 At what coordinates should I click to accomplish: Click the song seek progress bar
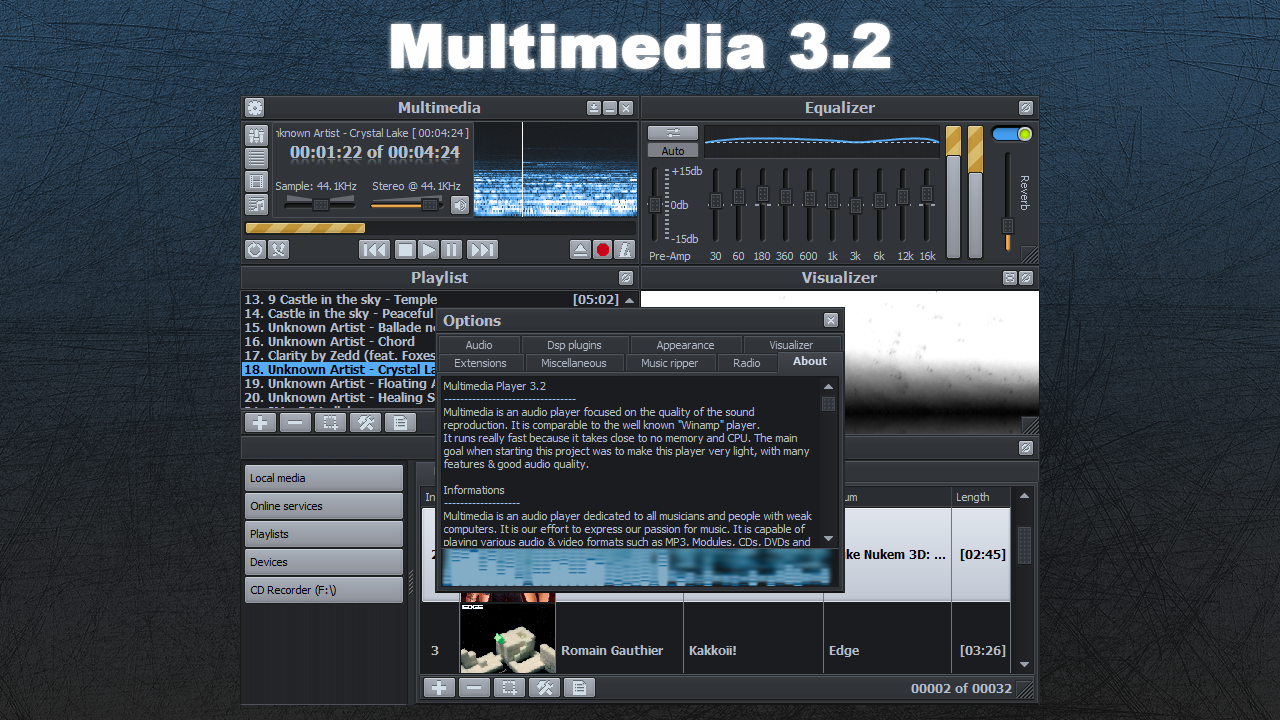click(x=440, y=228)
